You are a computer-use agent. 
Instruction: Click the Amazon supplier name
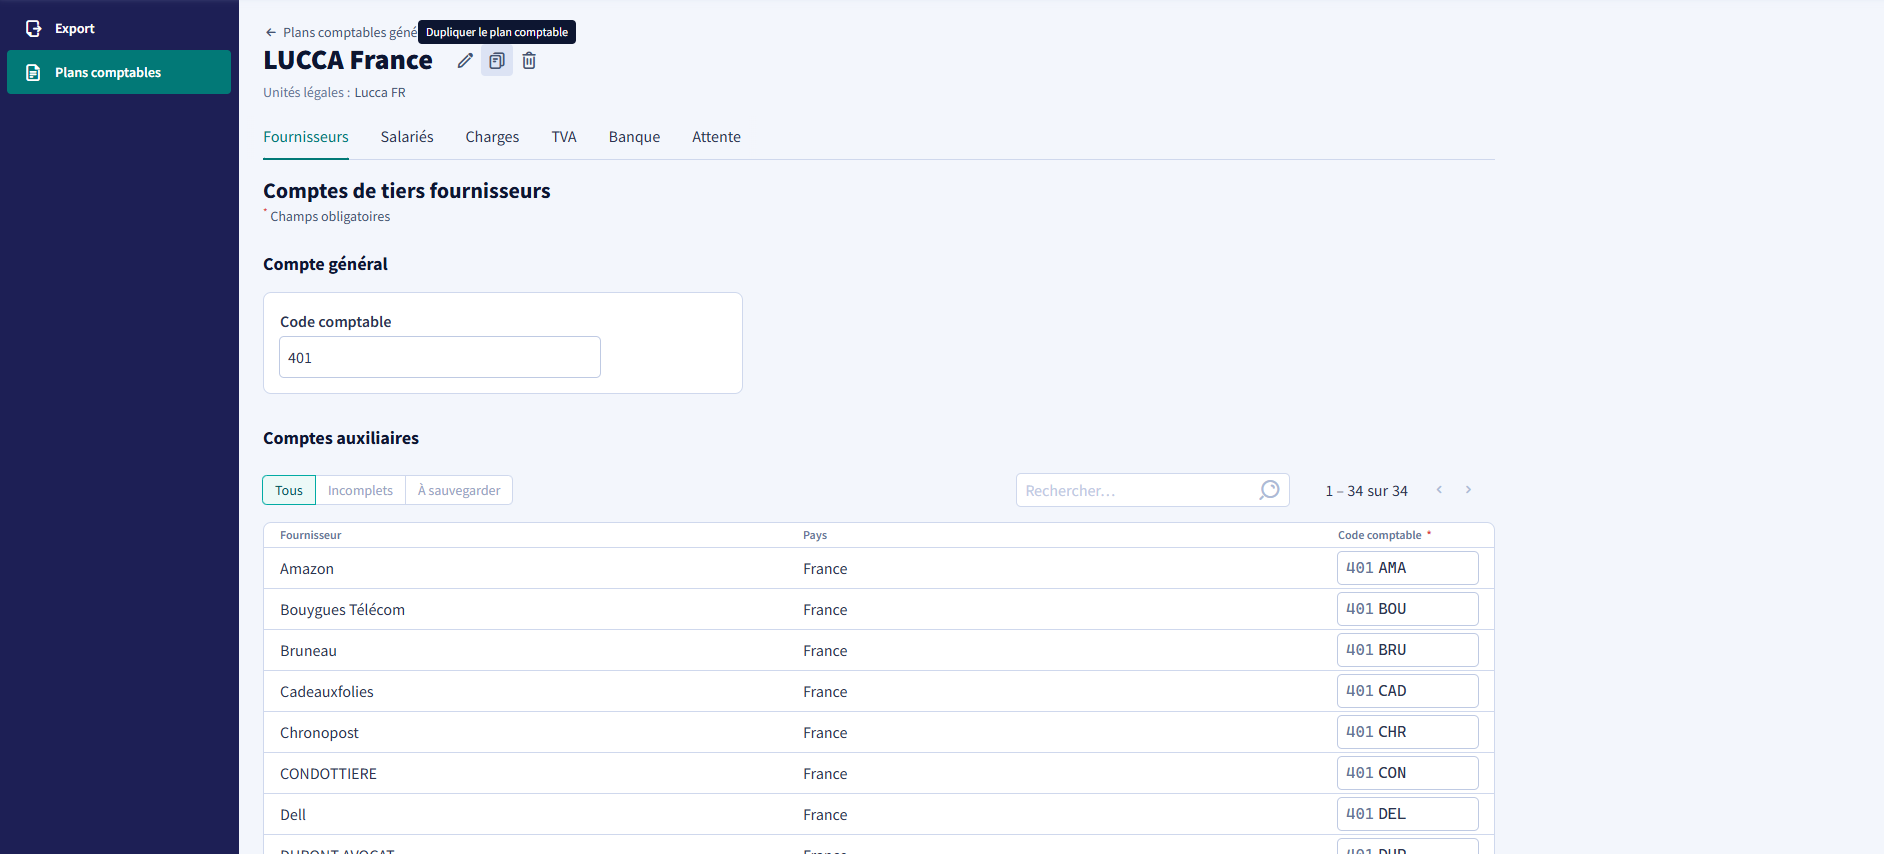(307, 569)
